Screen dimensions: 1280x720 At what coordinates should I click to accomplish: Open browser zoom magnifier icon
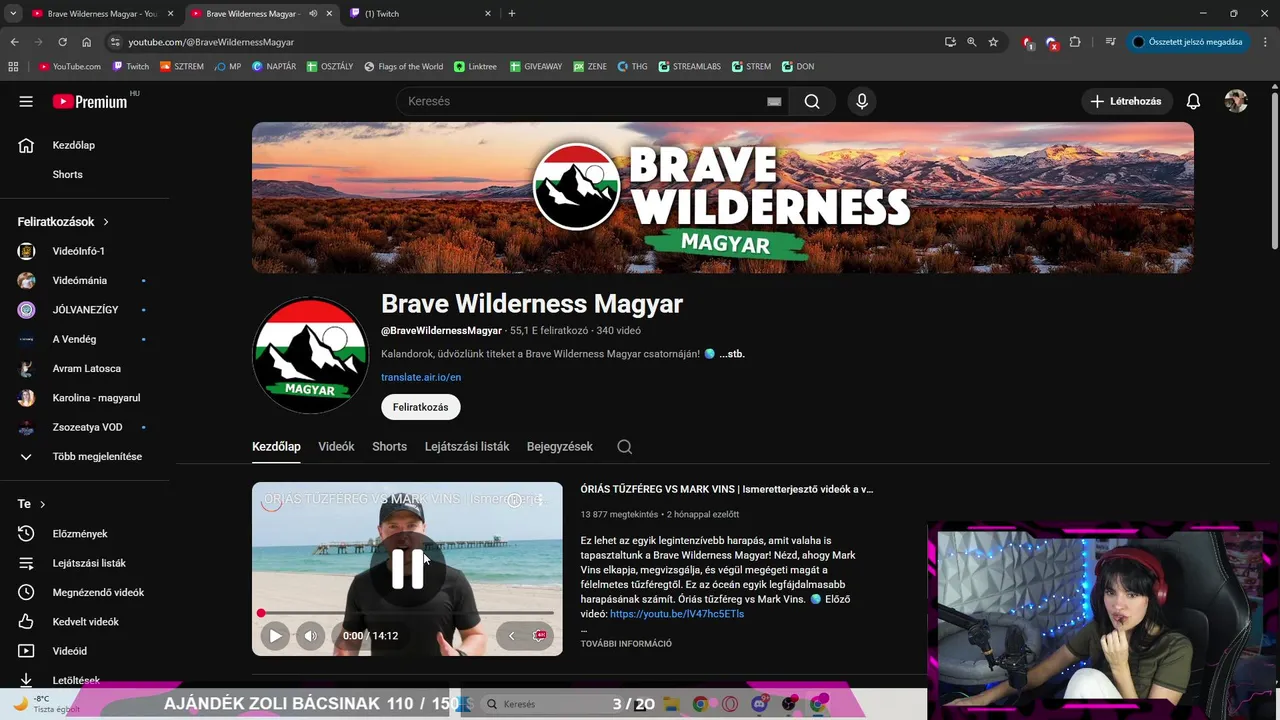tap(971, 42)
